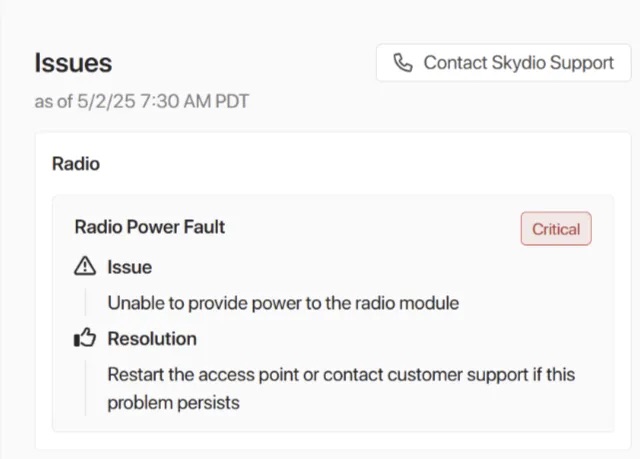Click the Contact Skydio Support button
This screenshot has height=459, width=640.
tap(504, 63)
